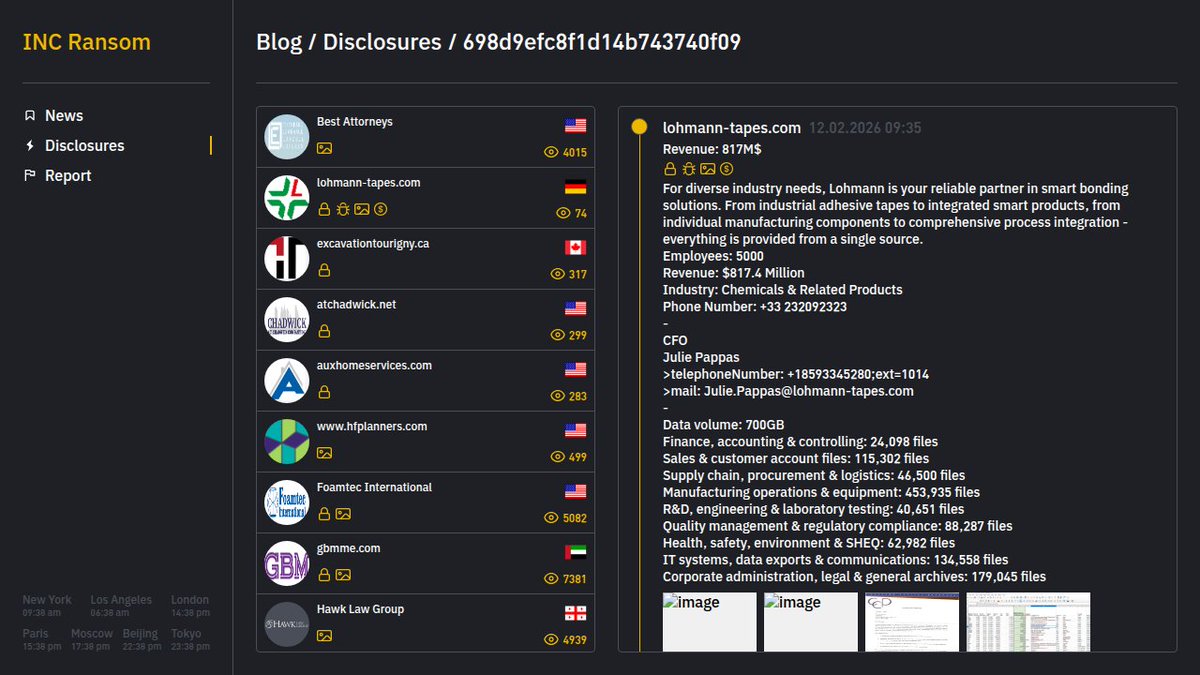Click the eye icon next to 499 views
This screenshot has height=675, width=1200.
[557, 458]
